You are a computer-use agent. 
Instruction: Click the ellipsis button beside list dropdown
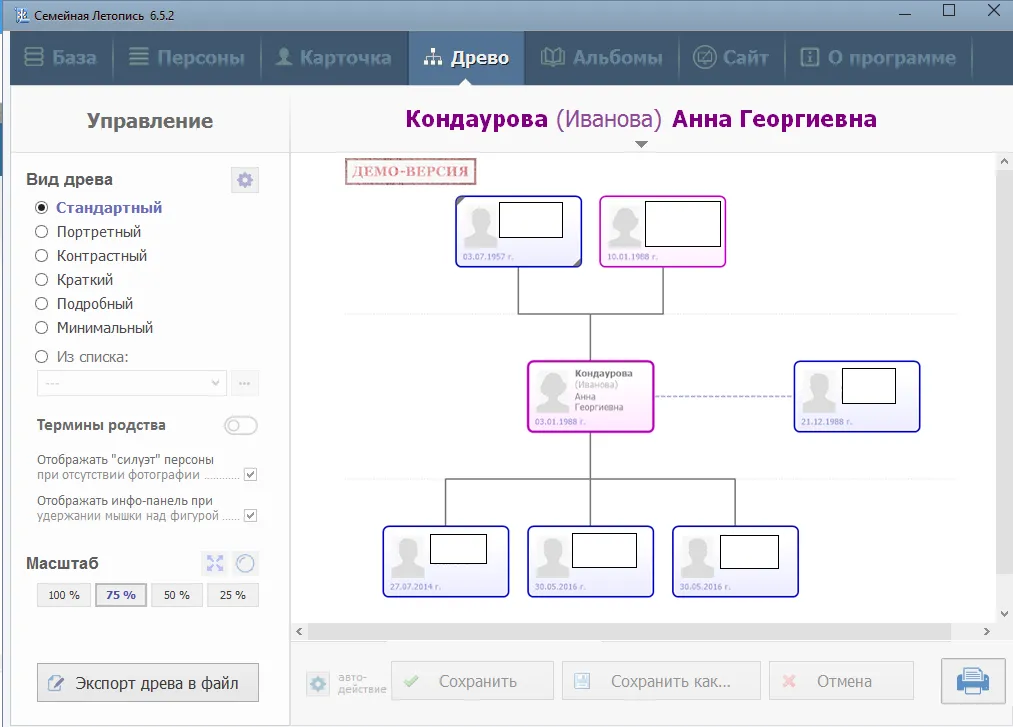pyautogui.click(x=245, y=383)
